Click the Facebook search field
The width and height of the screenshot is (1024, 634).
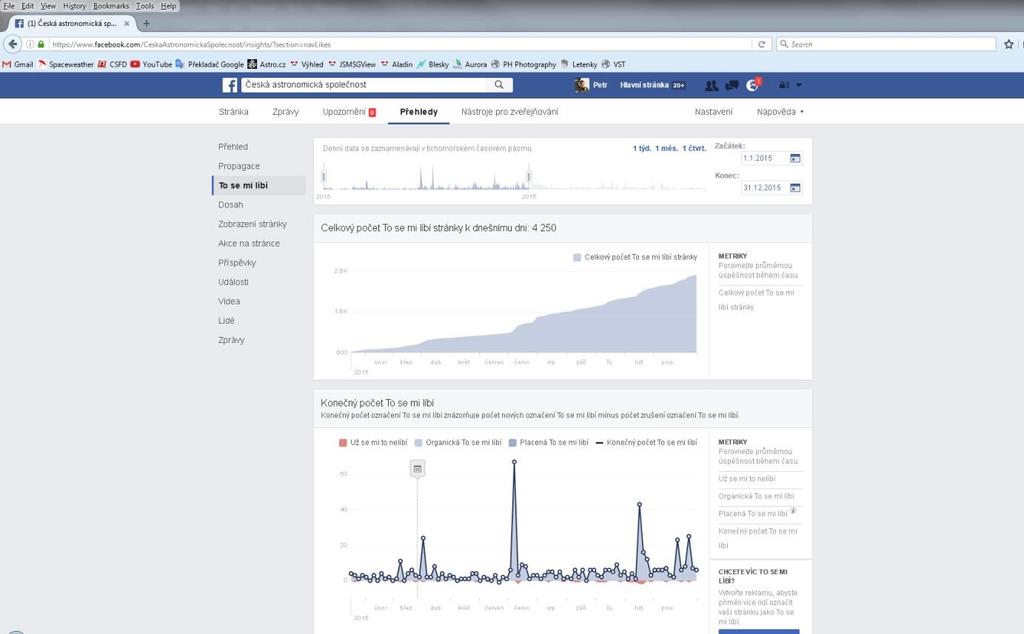(x=366, y=85)
